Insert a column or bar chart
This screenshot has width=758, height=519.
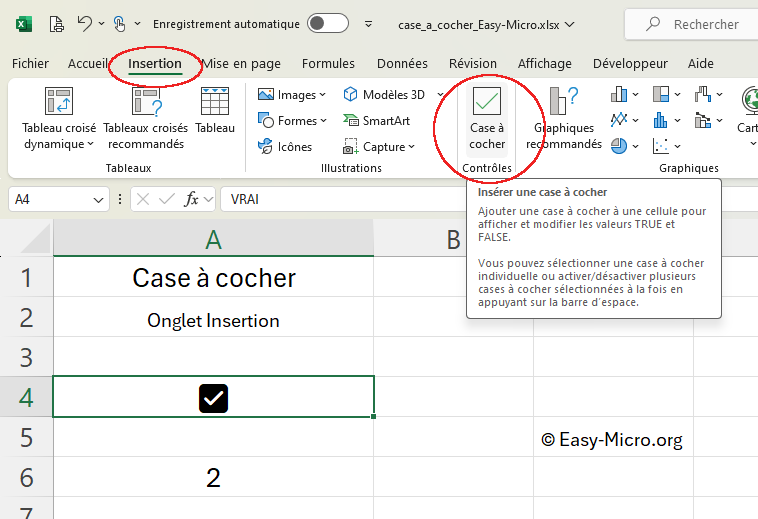click(x=619, y=94)
